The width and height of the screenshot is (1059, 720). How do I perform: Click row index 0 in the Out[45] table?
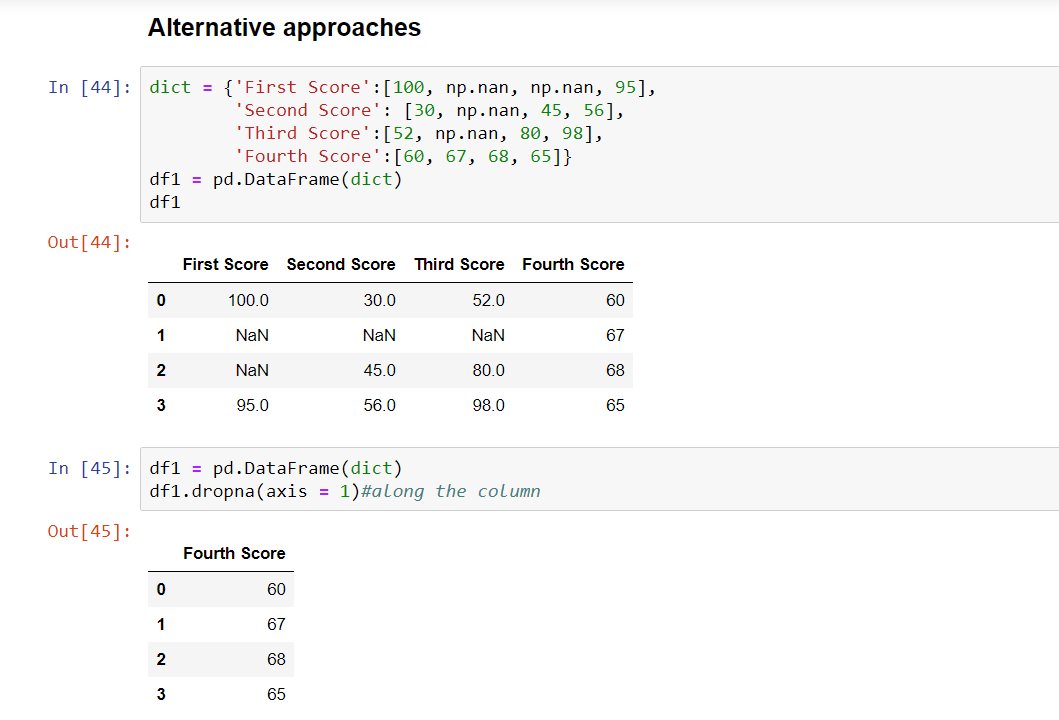click(161, 589)
